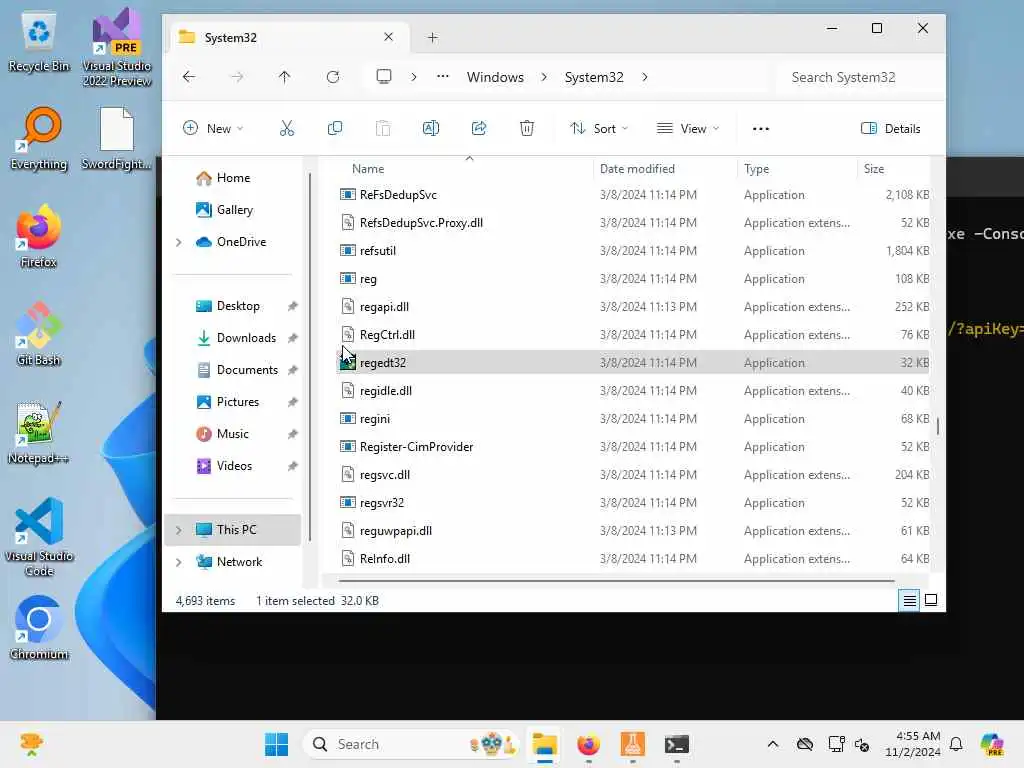Viewport: 1024px width, 768px height.
Task: Select Visual Studio 2022 Preview desktop icon
Action: coord(117,47)
